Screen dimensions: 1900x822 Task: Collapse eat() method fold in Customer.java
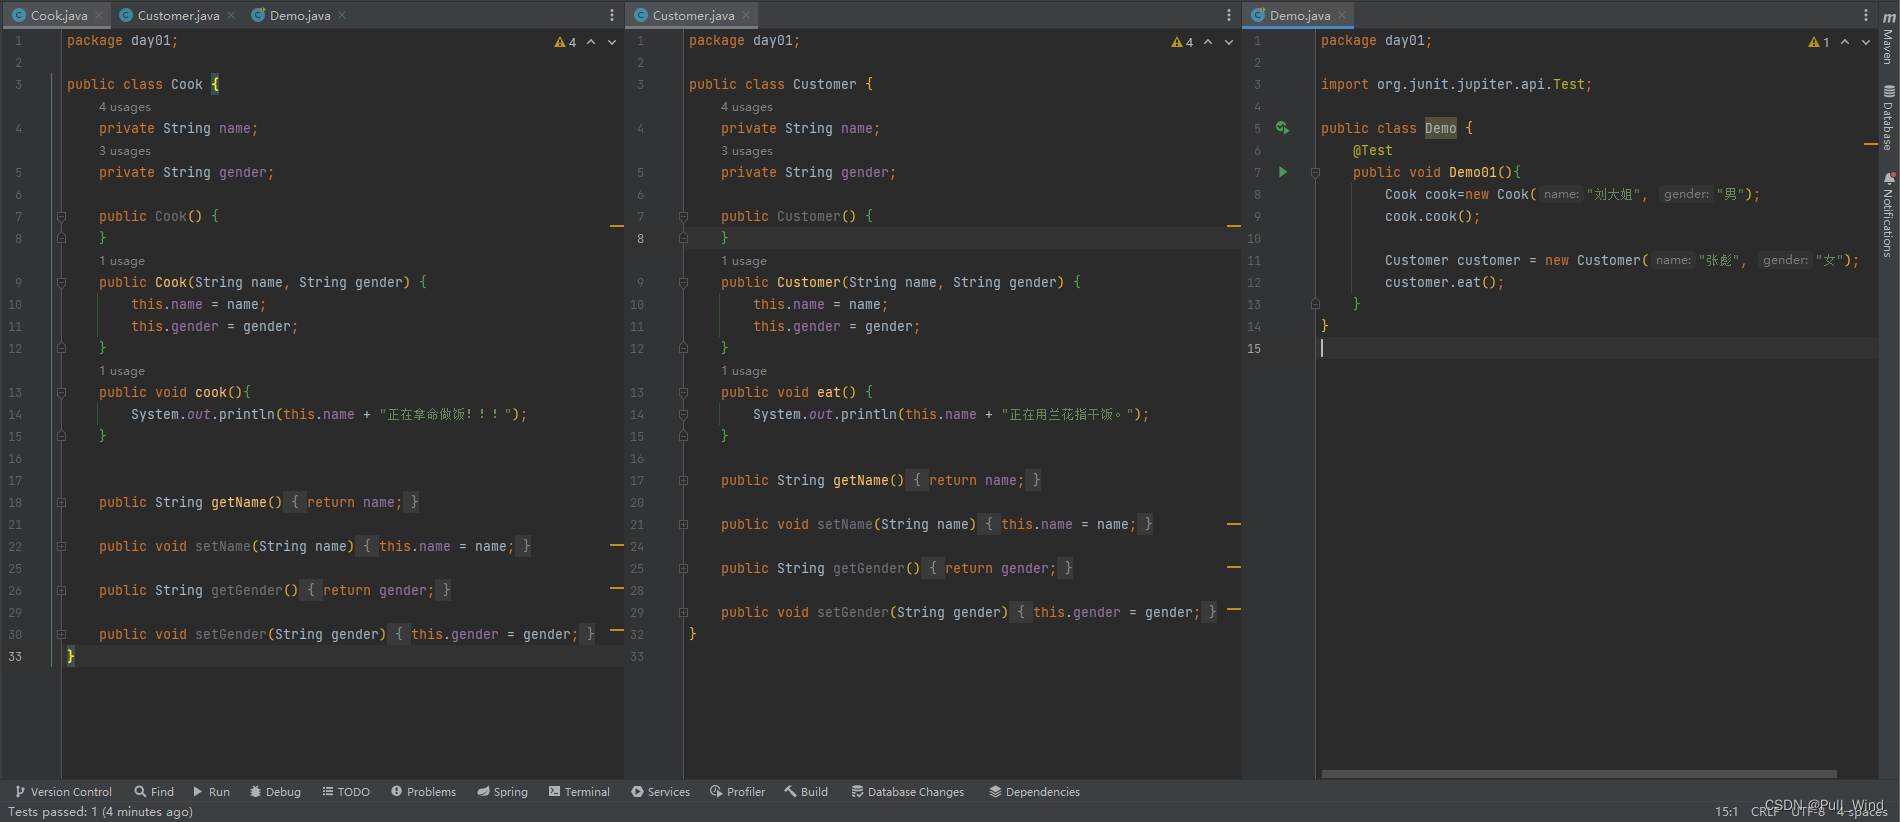point(683,392)
